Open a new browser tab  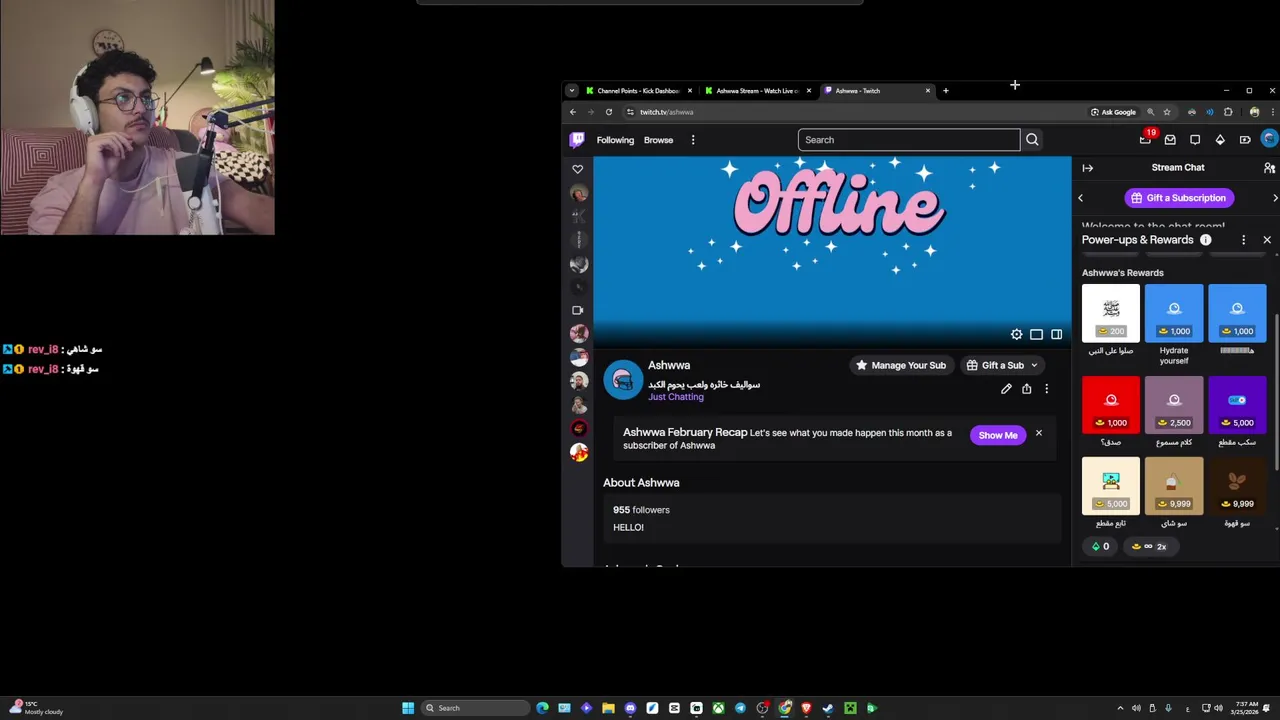click(x=945, y=91)
